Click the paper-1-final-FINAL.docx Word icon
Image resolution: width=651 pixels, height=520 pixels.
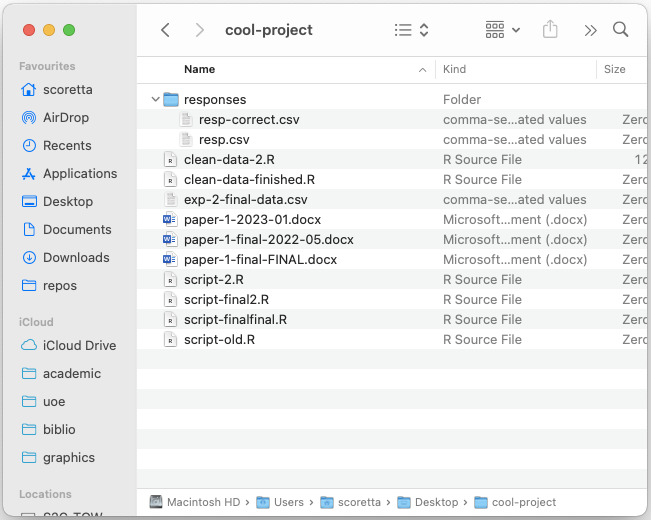pos(170,259)
